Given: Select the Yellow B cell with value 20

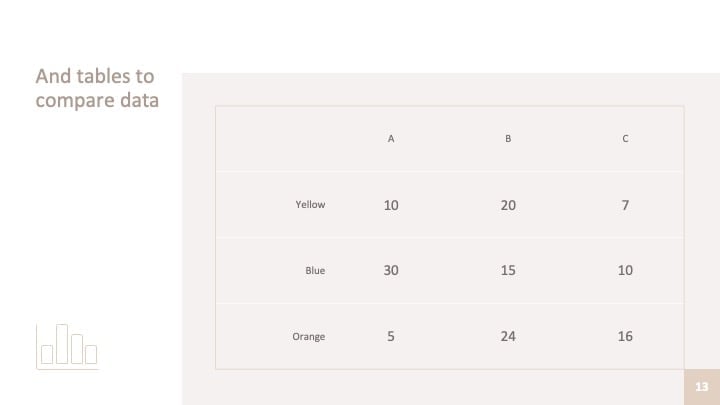Looking at the screenshot, I should pyautogui.click(x=508, y=205).
